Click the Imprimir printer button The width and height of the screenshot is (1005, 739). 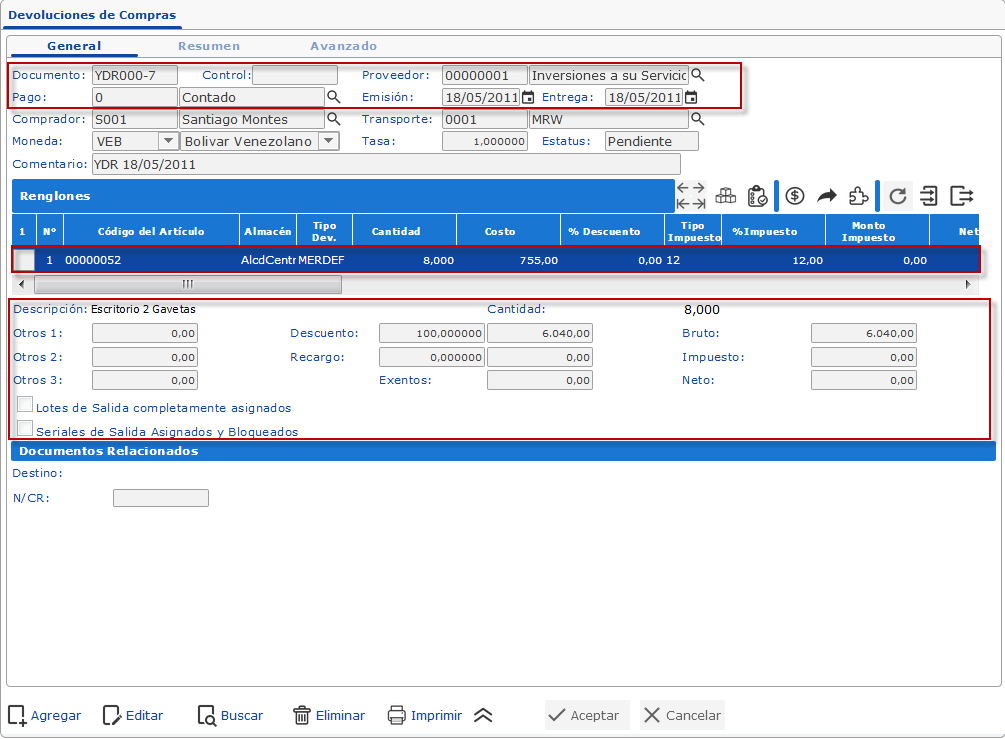tap(424, 715)
